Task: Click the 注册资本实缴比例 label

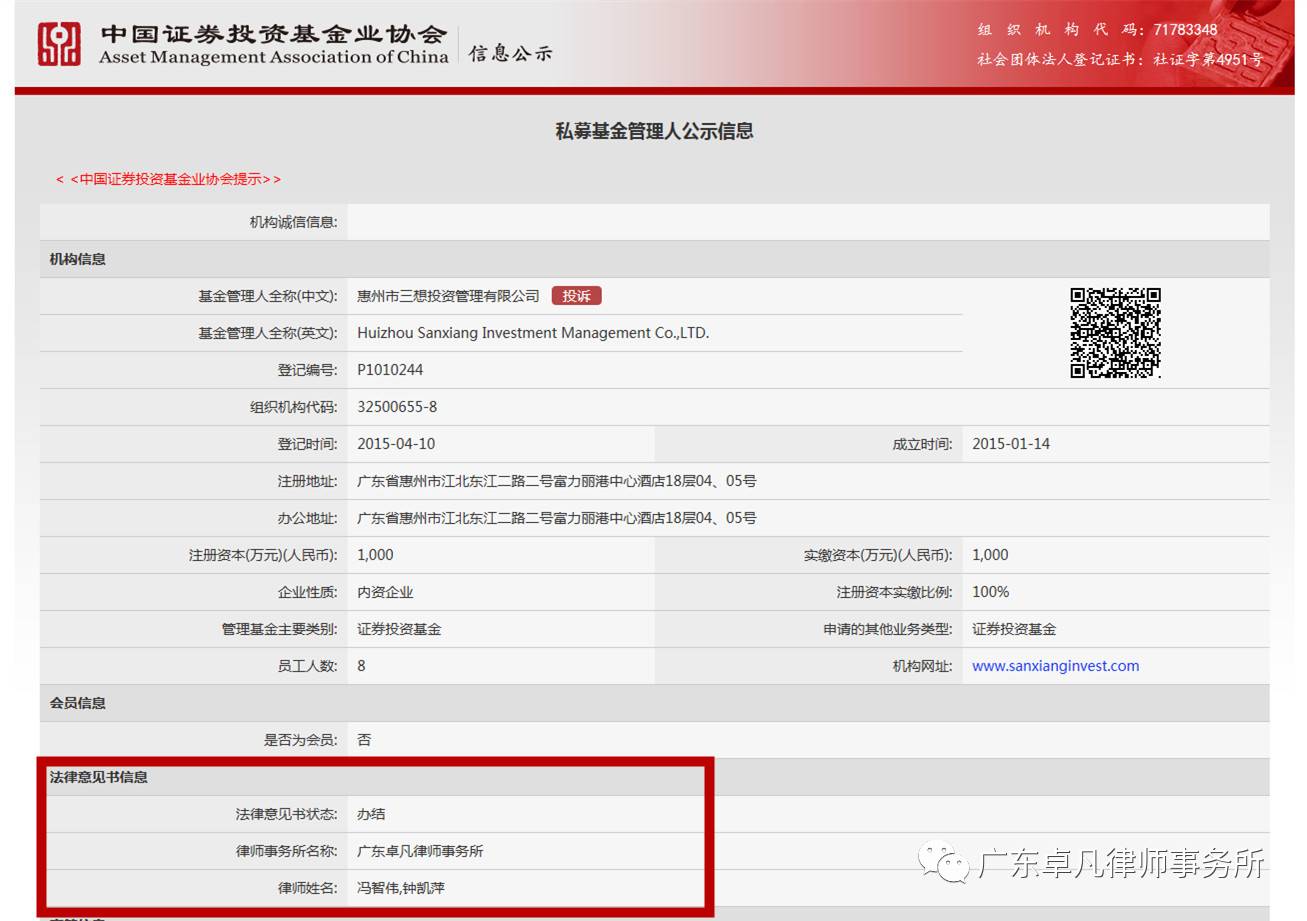Action: (894, 592)
